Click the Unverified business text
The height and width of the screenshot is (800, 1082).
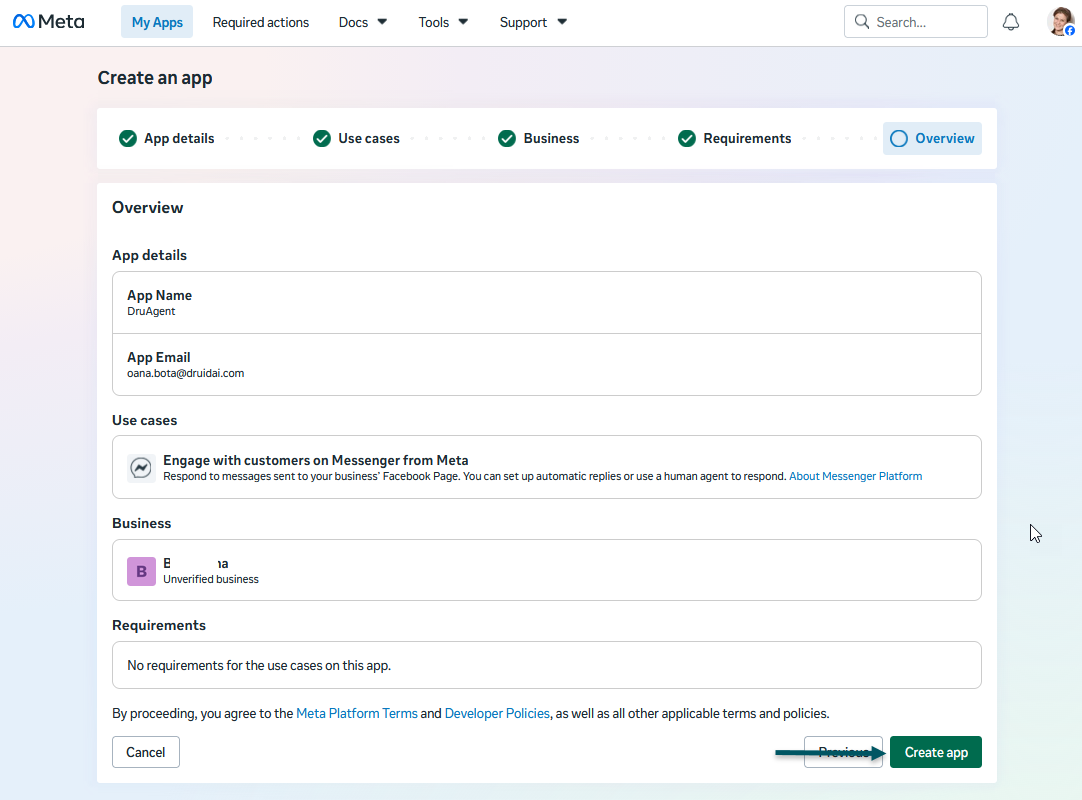pos(211,579)
